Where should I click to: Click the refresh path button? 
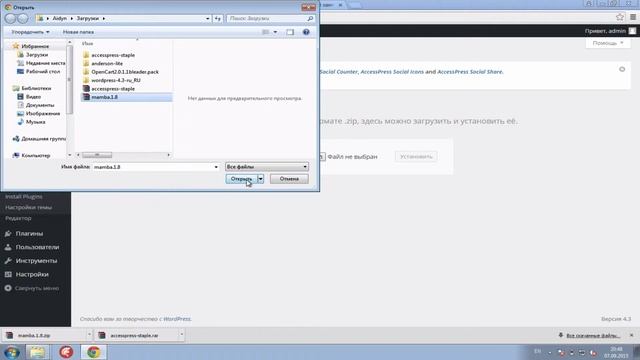click(x=218, y=18)
